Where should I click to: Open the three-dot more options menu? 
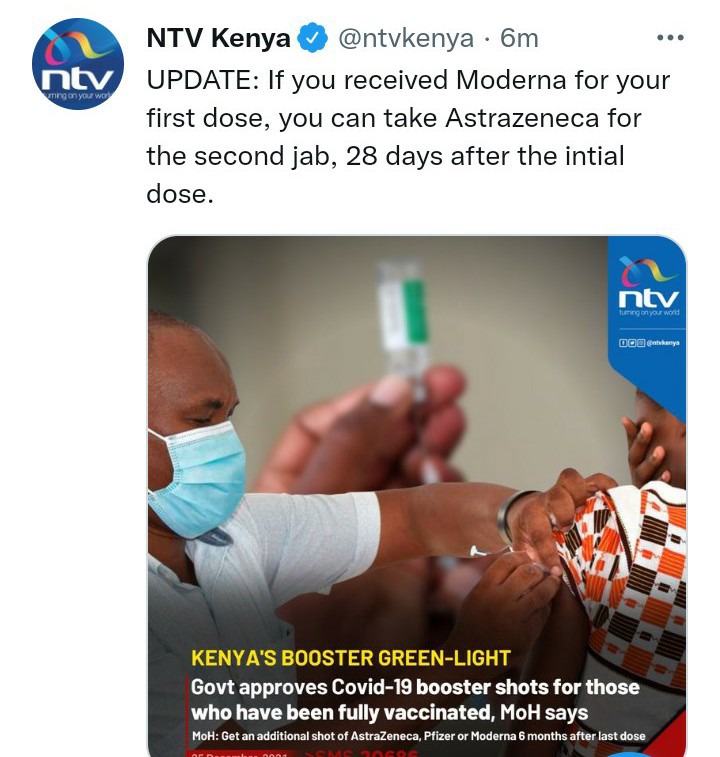coord(670,38)
